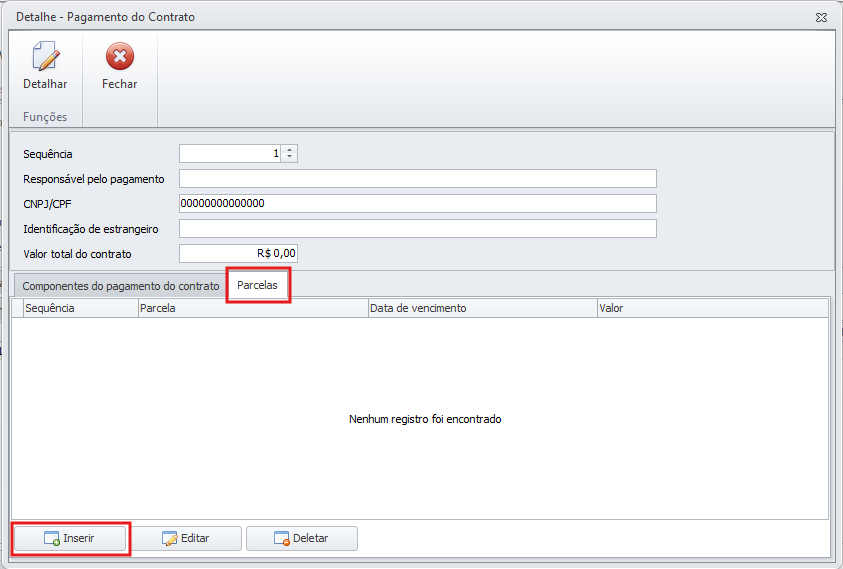Click the red Fechar icon
843x569 pixels.
pos(119,57)
